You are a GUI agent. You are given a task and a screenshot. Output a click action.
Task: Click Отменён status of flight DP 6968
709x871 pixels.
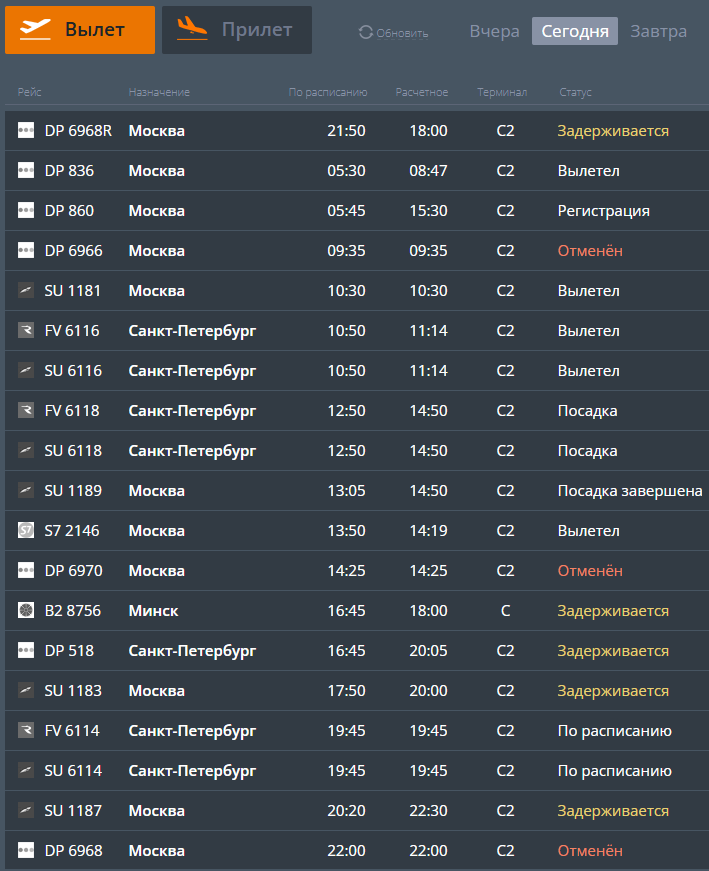pos(590,850)
